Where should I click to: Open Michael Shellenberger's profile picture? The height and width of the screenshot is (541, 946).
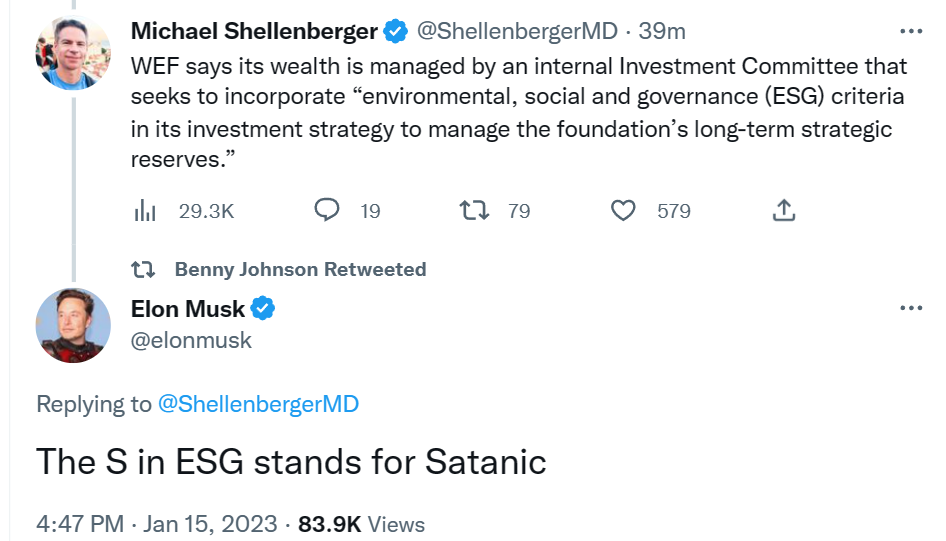click(73, 52)
